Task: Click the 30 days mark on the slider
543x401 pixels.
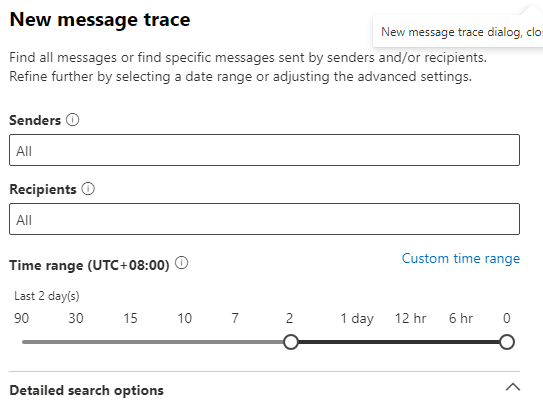Action: point(76,318)
